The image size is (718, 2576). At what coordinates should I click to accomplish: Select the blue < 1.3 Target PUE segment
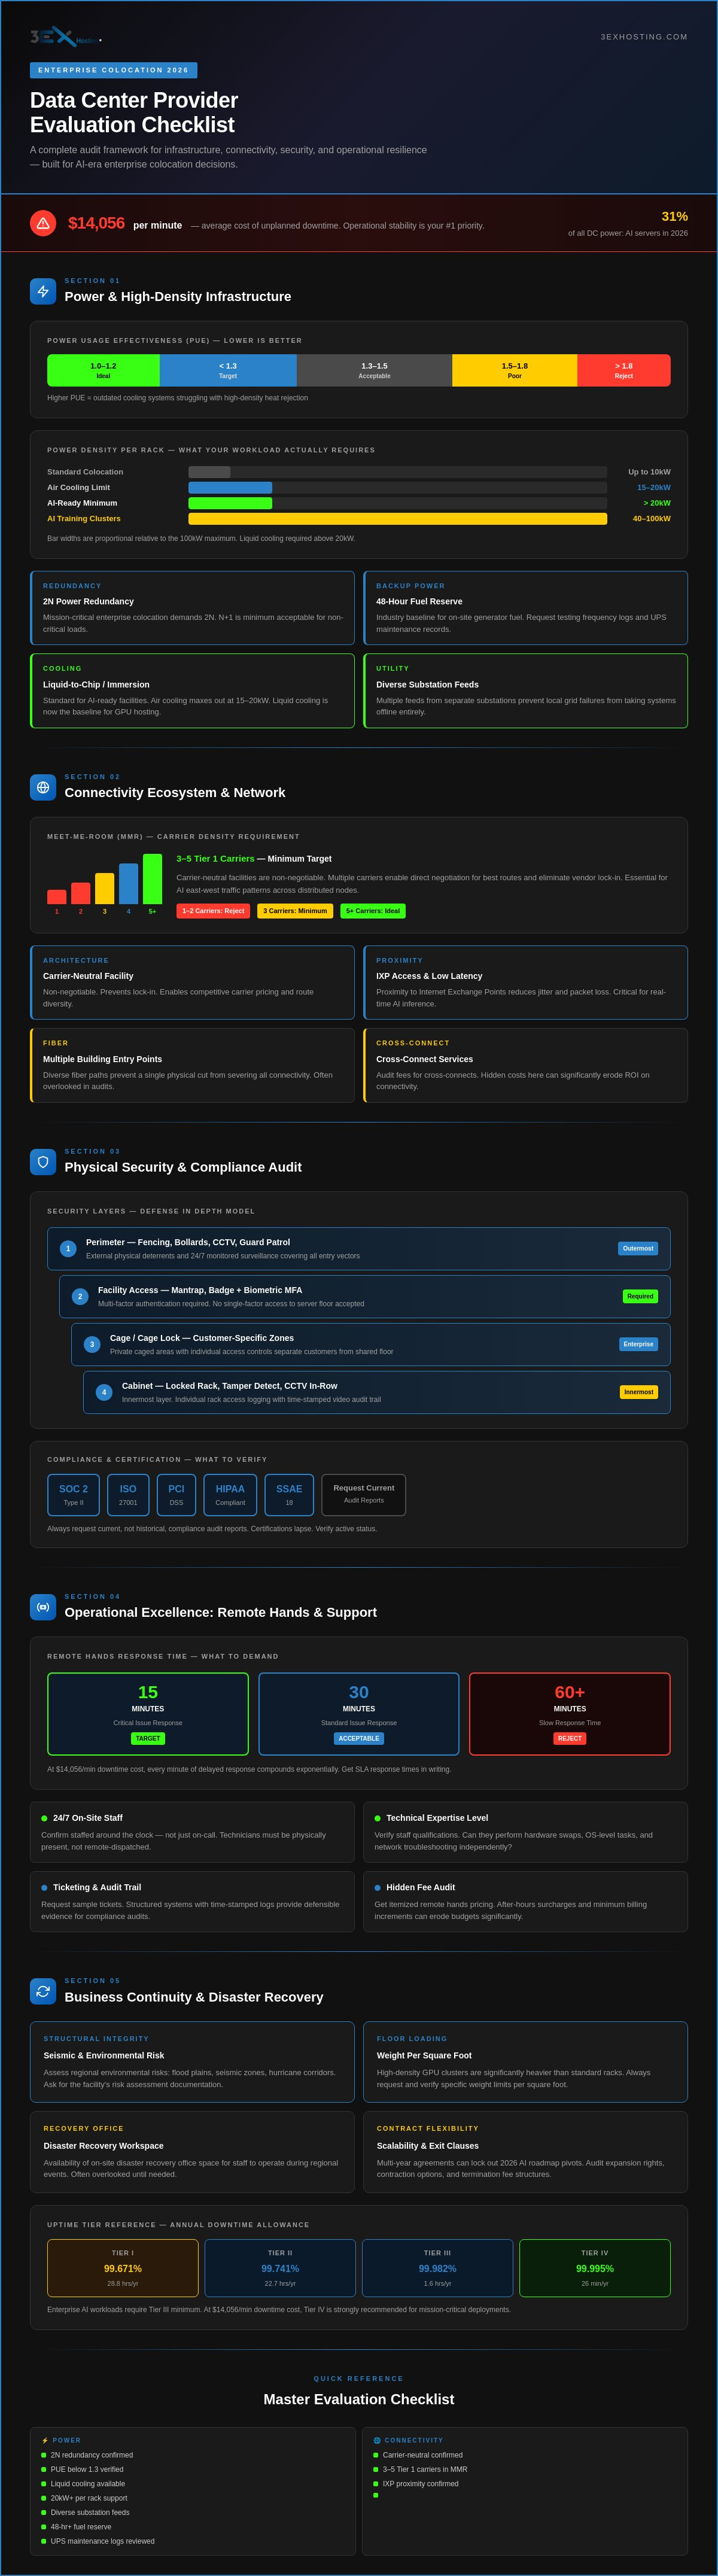pyautogui.click(x=228, y=370)
